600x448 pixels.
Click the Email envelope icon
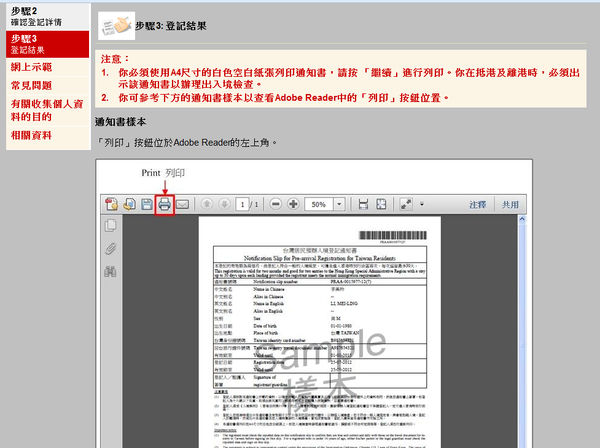[x=182, y=203]
